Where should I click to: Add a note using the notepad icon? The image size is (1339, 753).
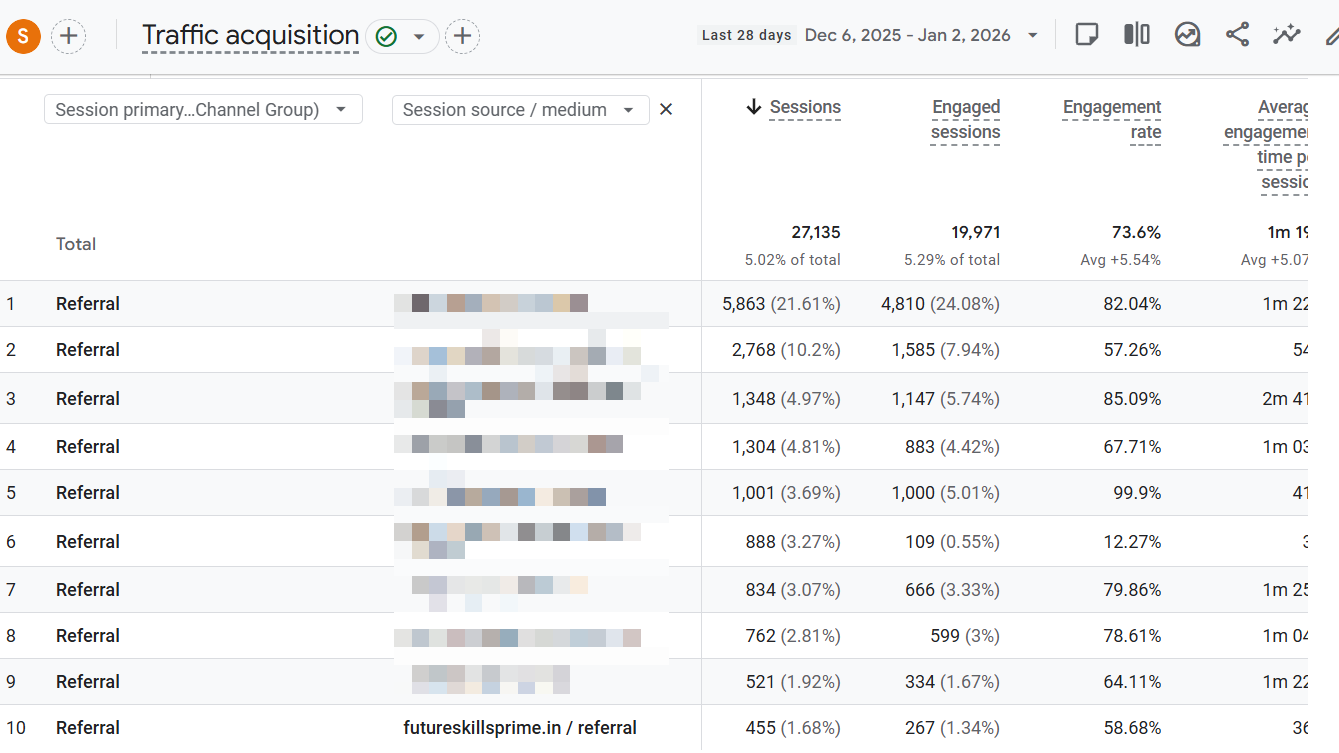coord(1087,33)
